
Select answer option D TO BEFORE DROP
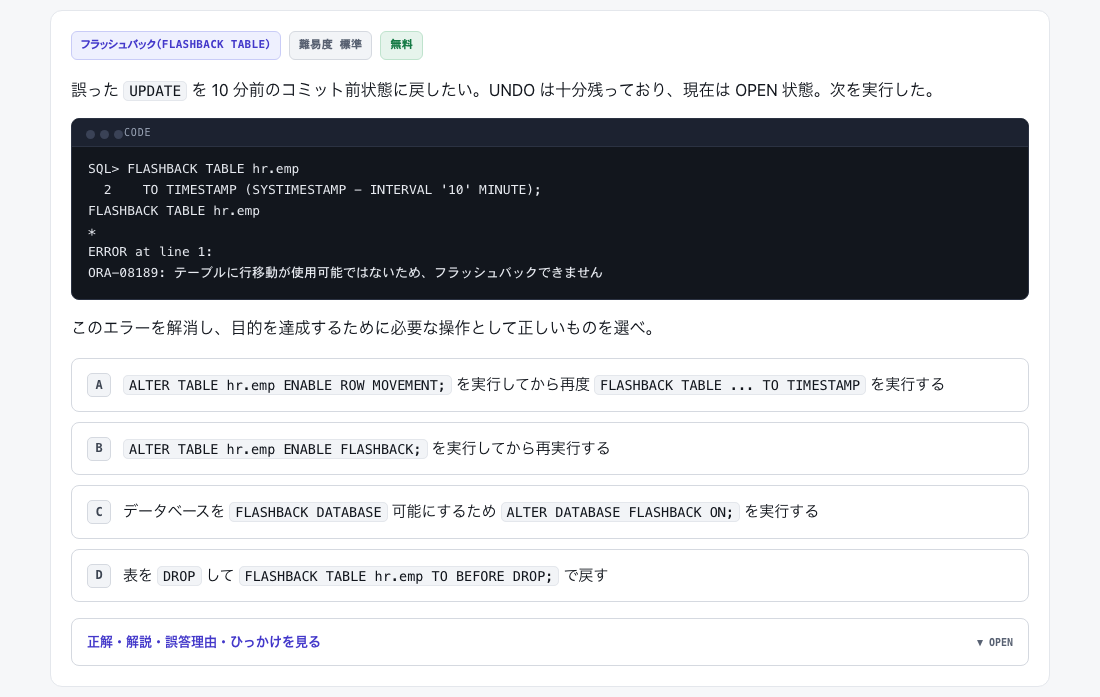pos(549,576)
